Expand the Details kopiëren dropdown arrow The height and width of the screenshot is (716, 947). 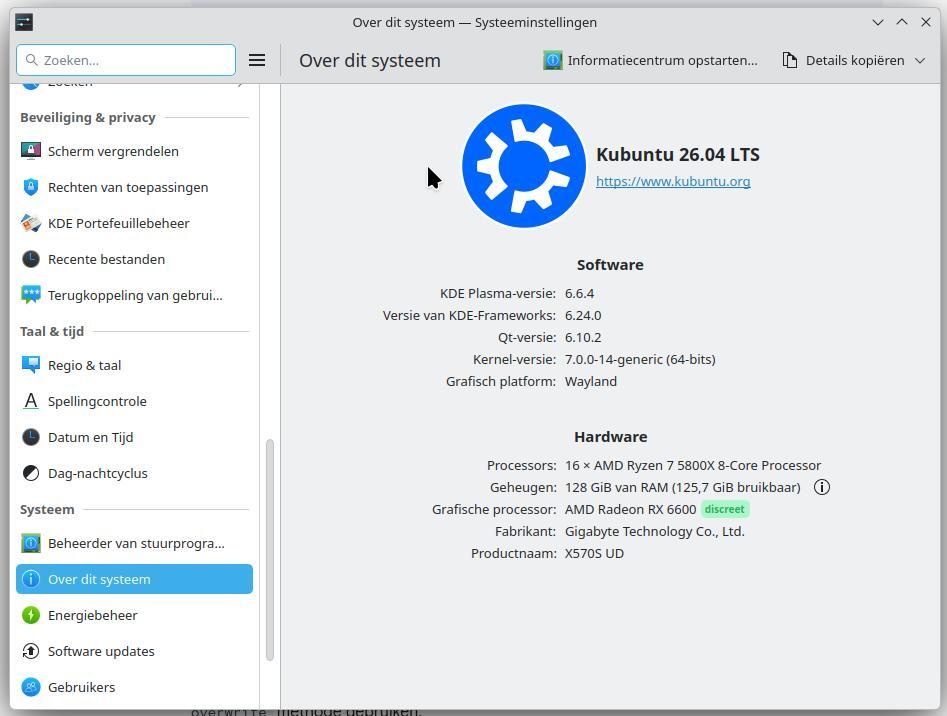(x=920, y=60)
